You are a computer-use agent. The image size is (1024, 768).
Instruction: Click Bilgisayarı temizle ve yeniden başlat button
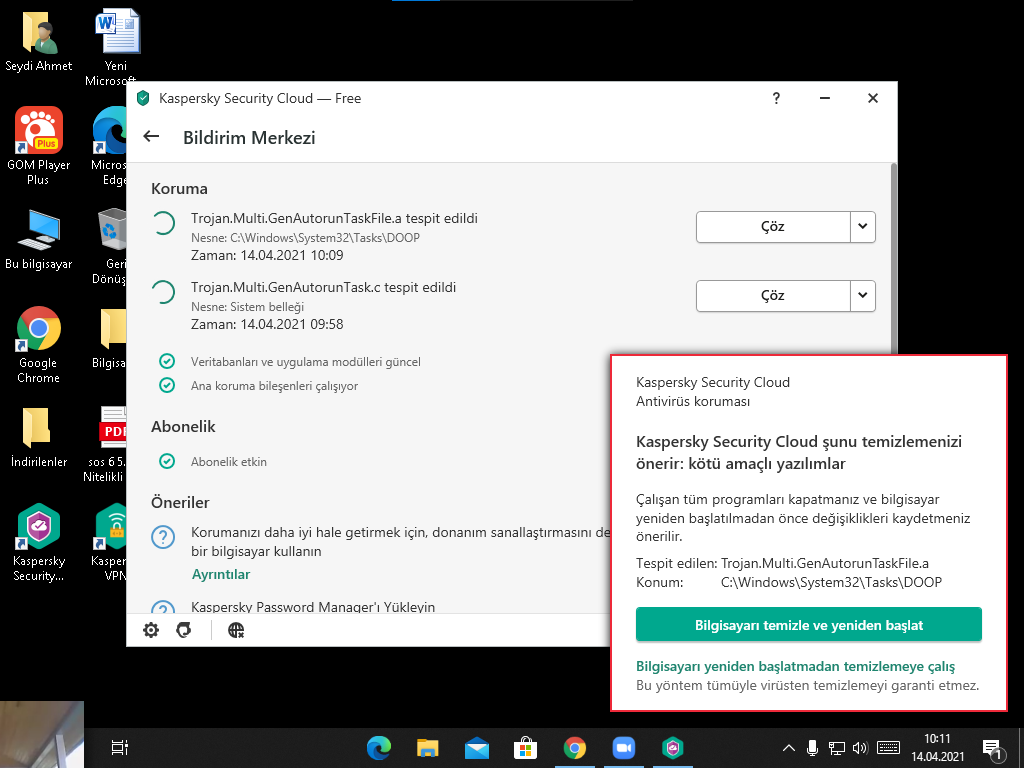coord(808,625)
